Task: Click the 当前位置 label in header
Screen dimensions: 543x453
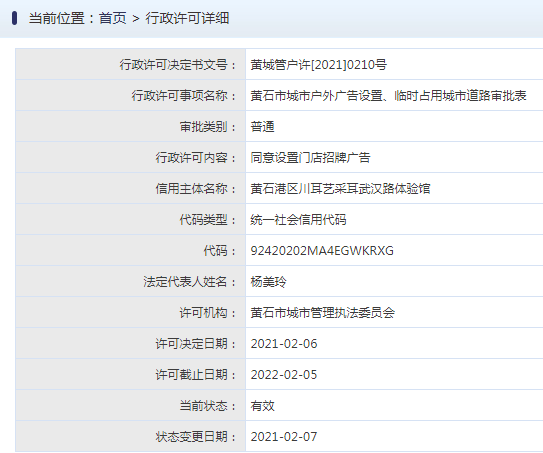Action: click(57, 18)
